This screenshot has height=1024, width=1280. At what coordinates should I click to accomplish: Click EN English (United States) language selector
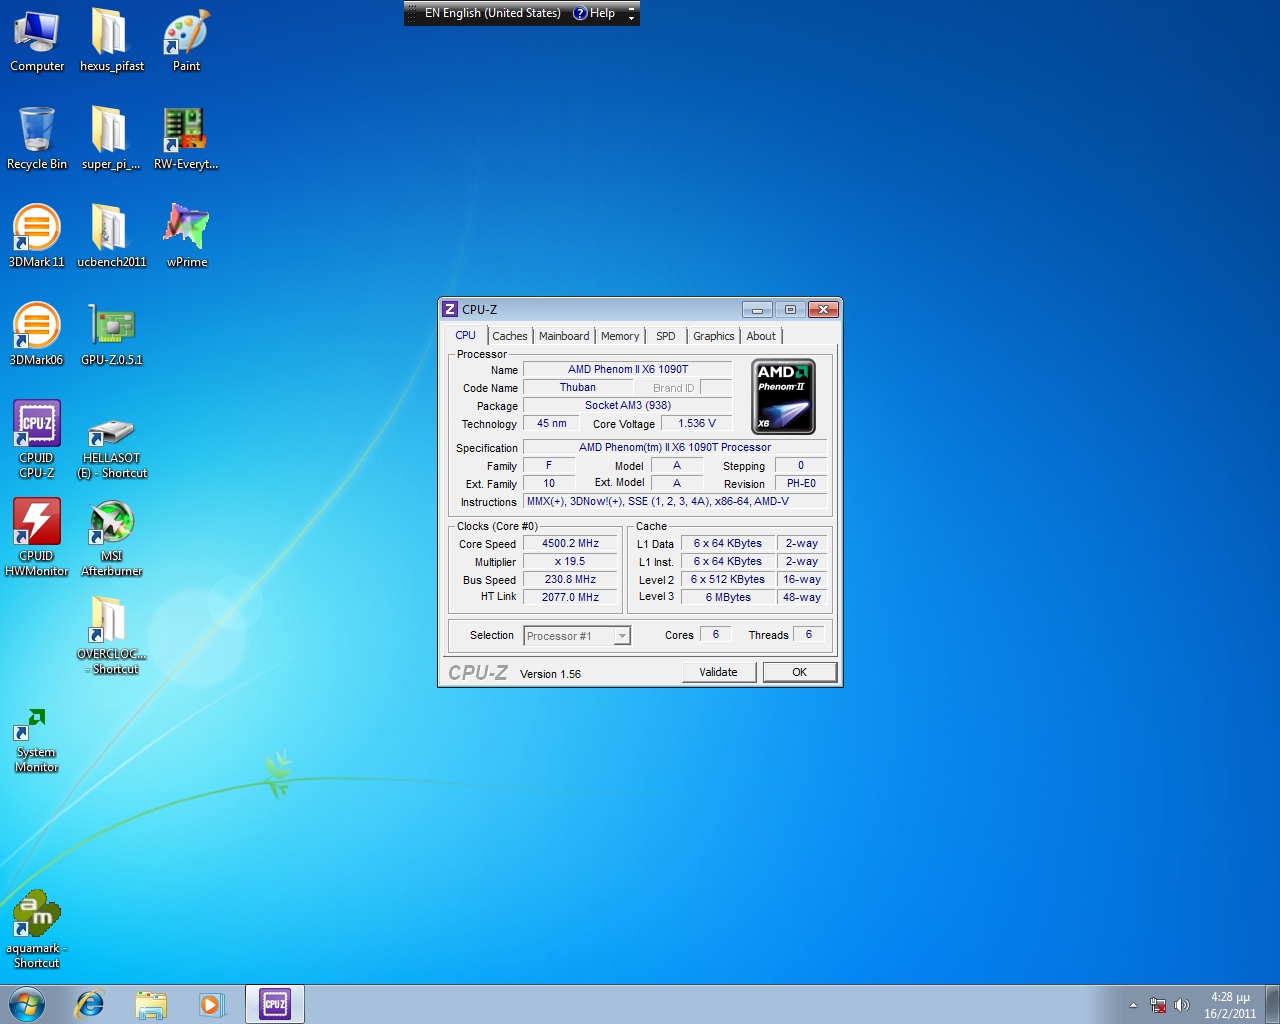[x=493, y=13]
